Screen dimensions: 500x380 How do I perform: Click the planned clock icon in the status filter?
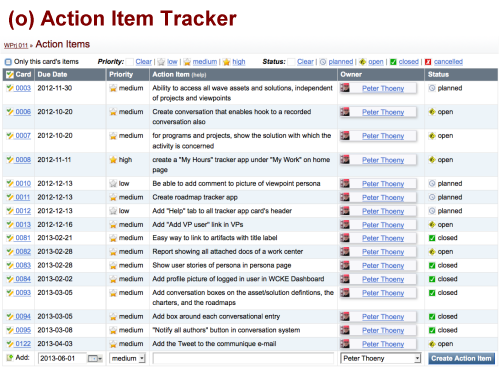point(323,62)
